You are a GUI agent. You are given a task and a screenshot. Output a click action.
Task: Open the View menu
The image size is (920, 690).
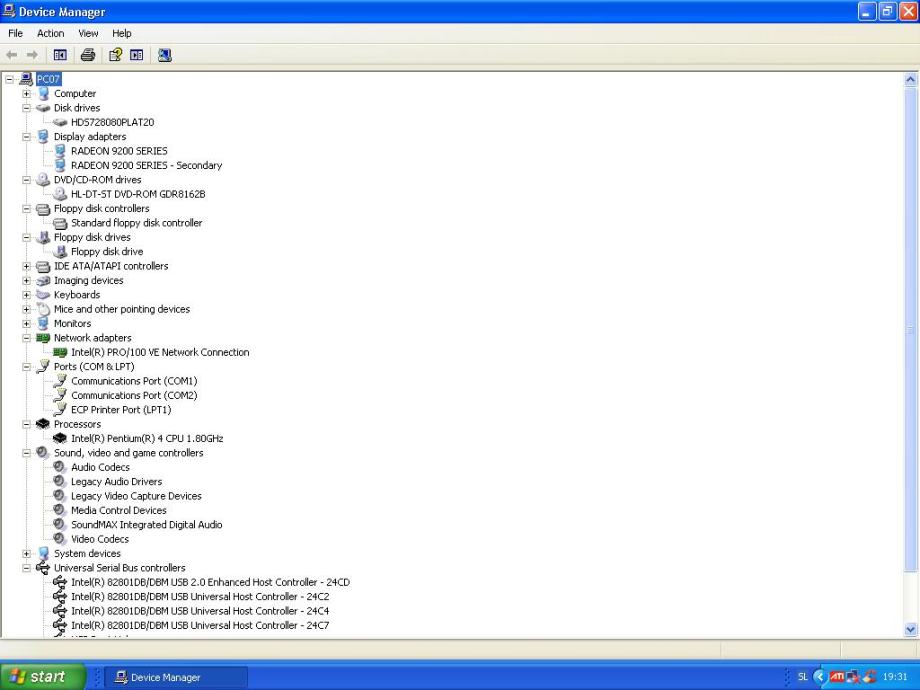pyautogui.click(x=89, y=33)
